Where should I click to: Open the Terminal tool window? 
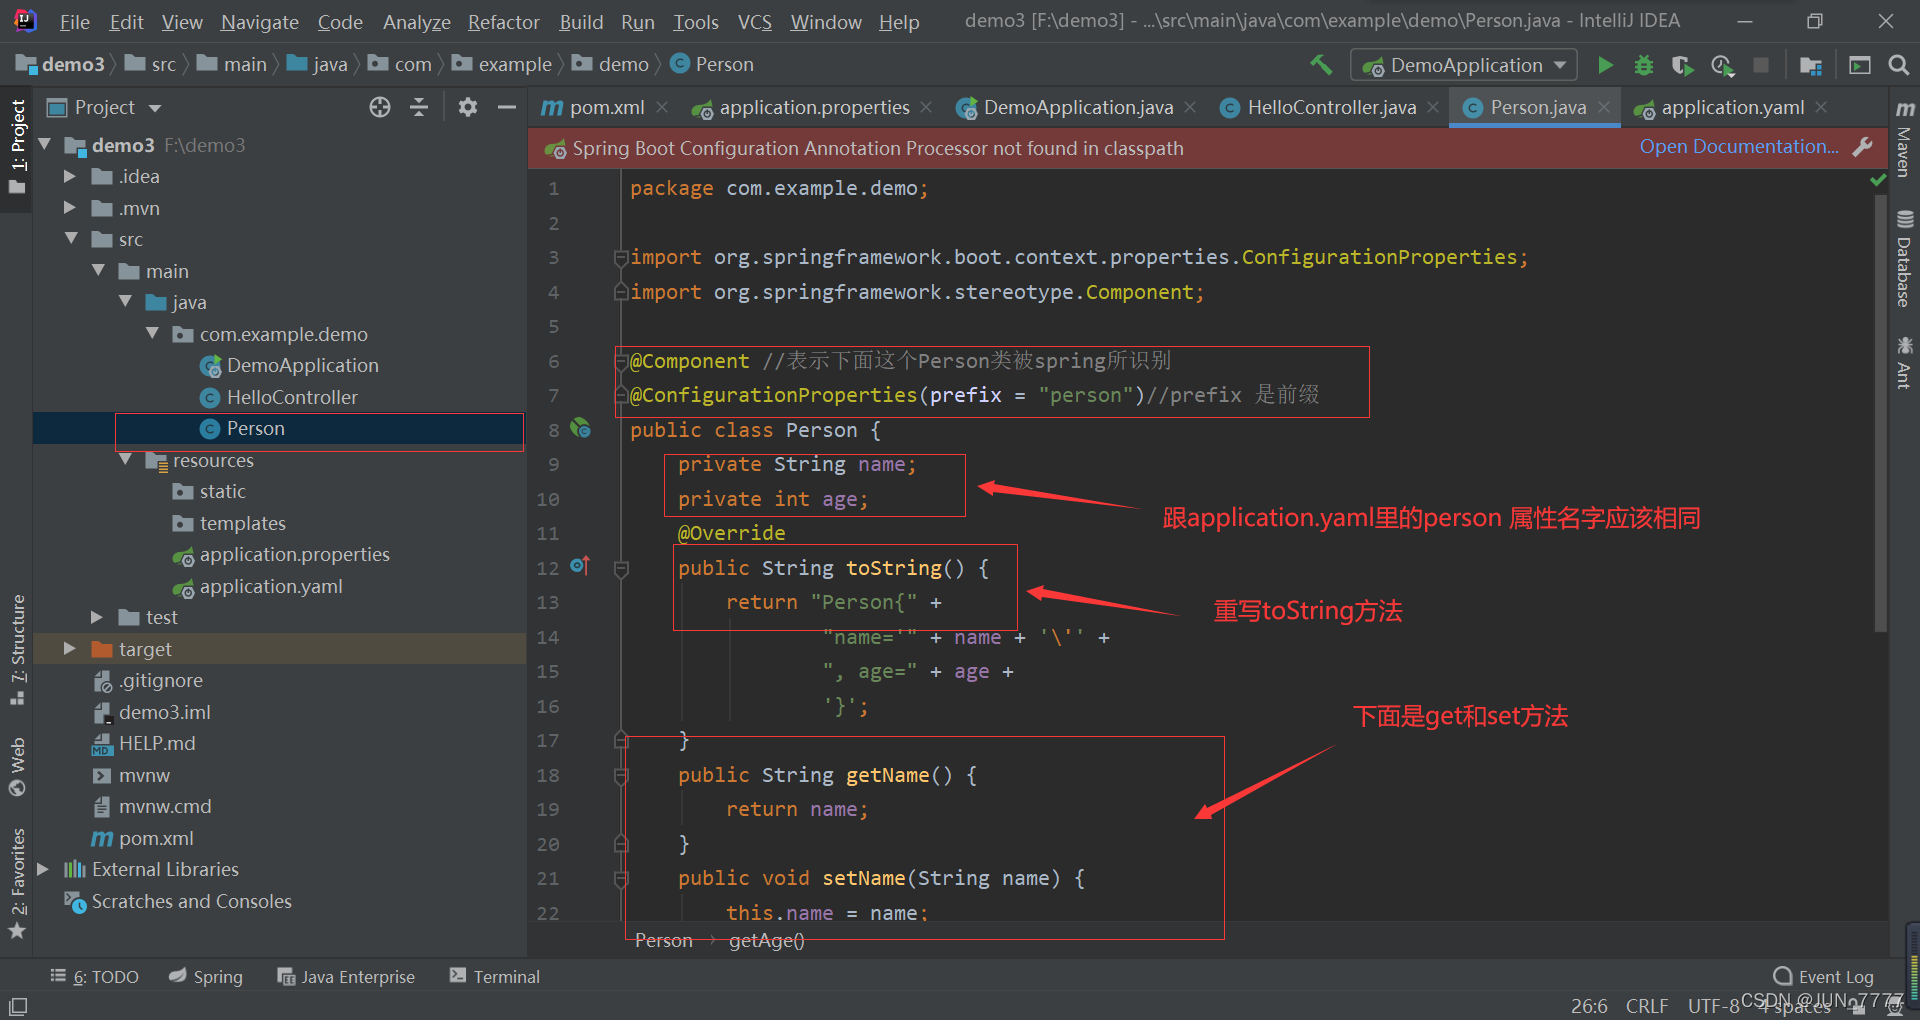pyautogui.click(x=495, y=977)
